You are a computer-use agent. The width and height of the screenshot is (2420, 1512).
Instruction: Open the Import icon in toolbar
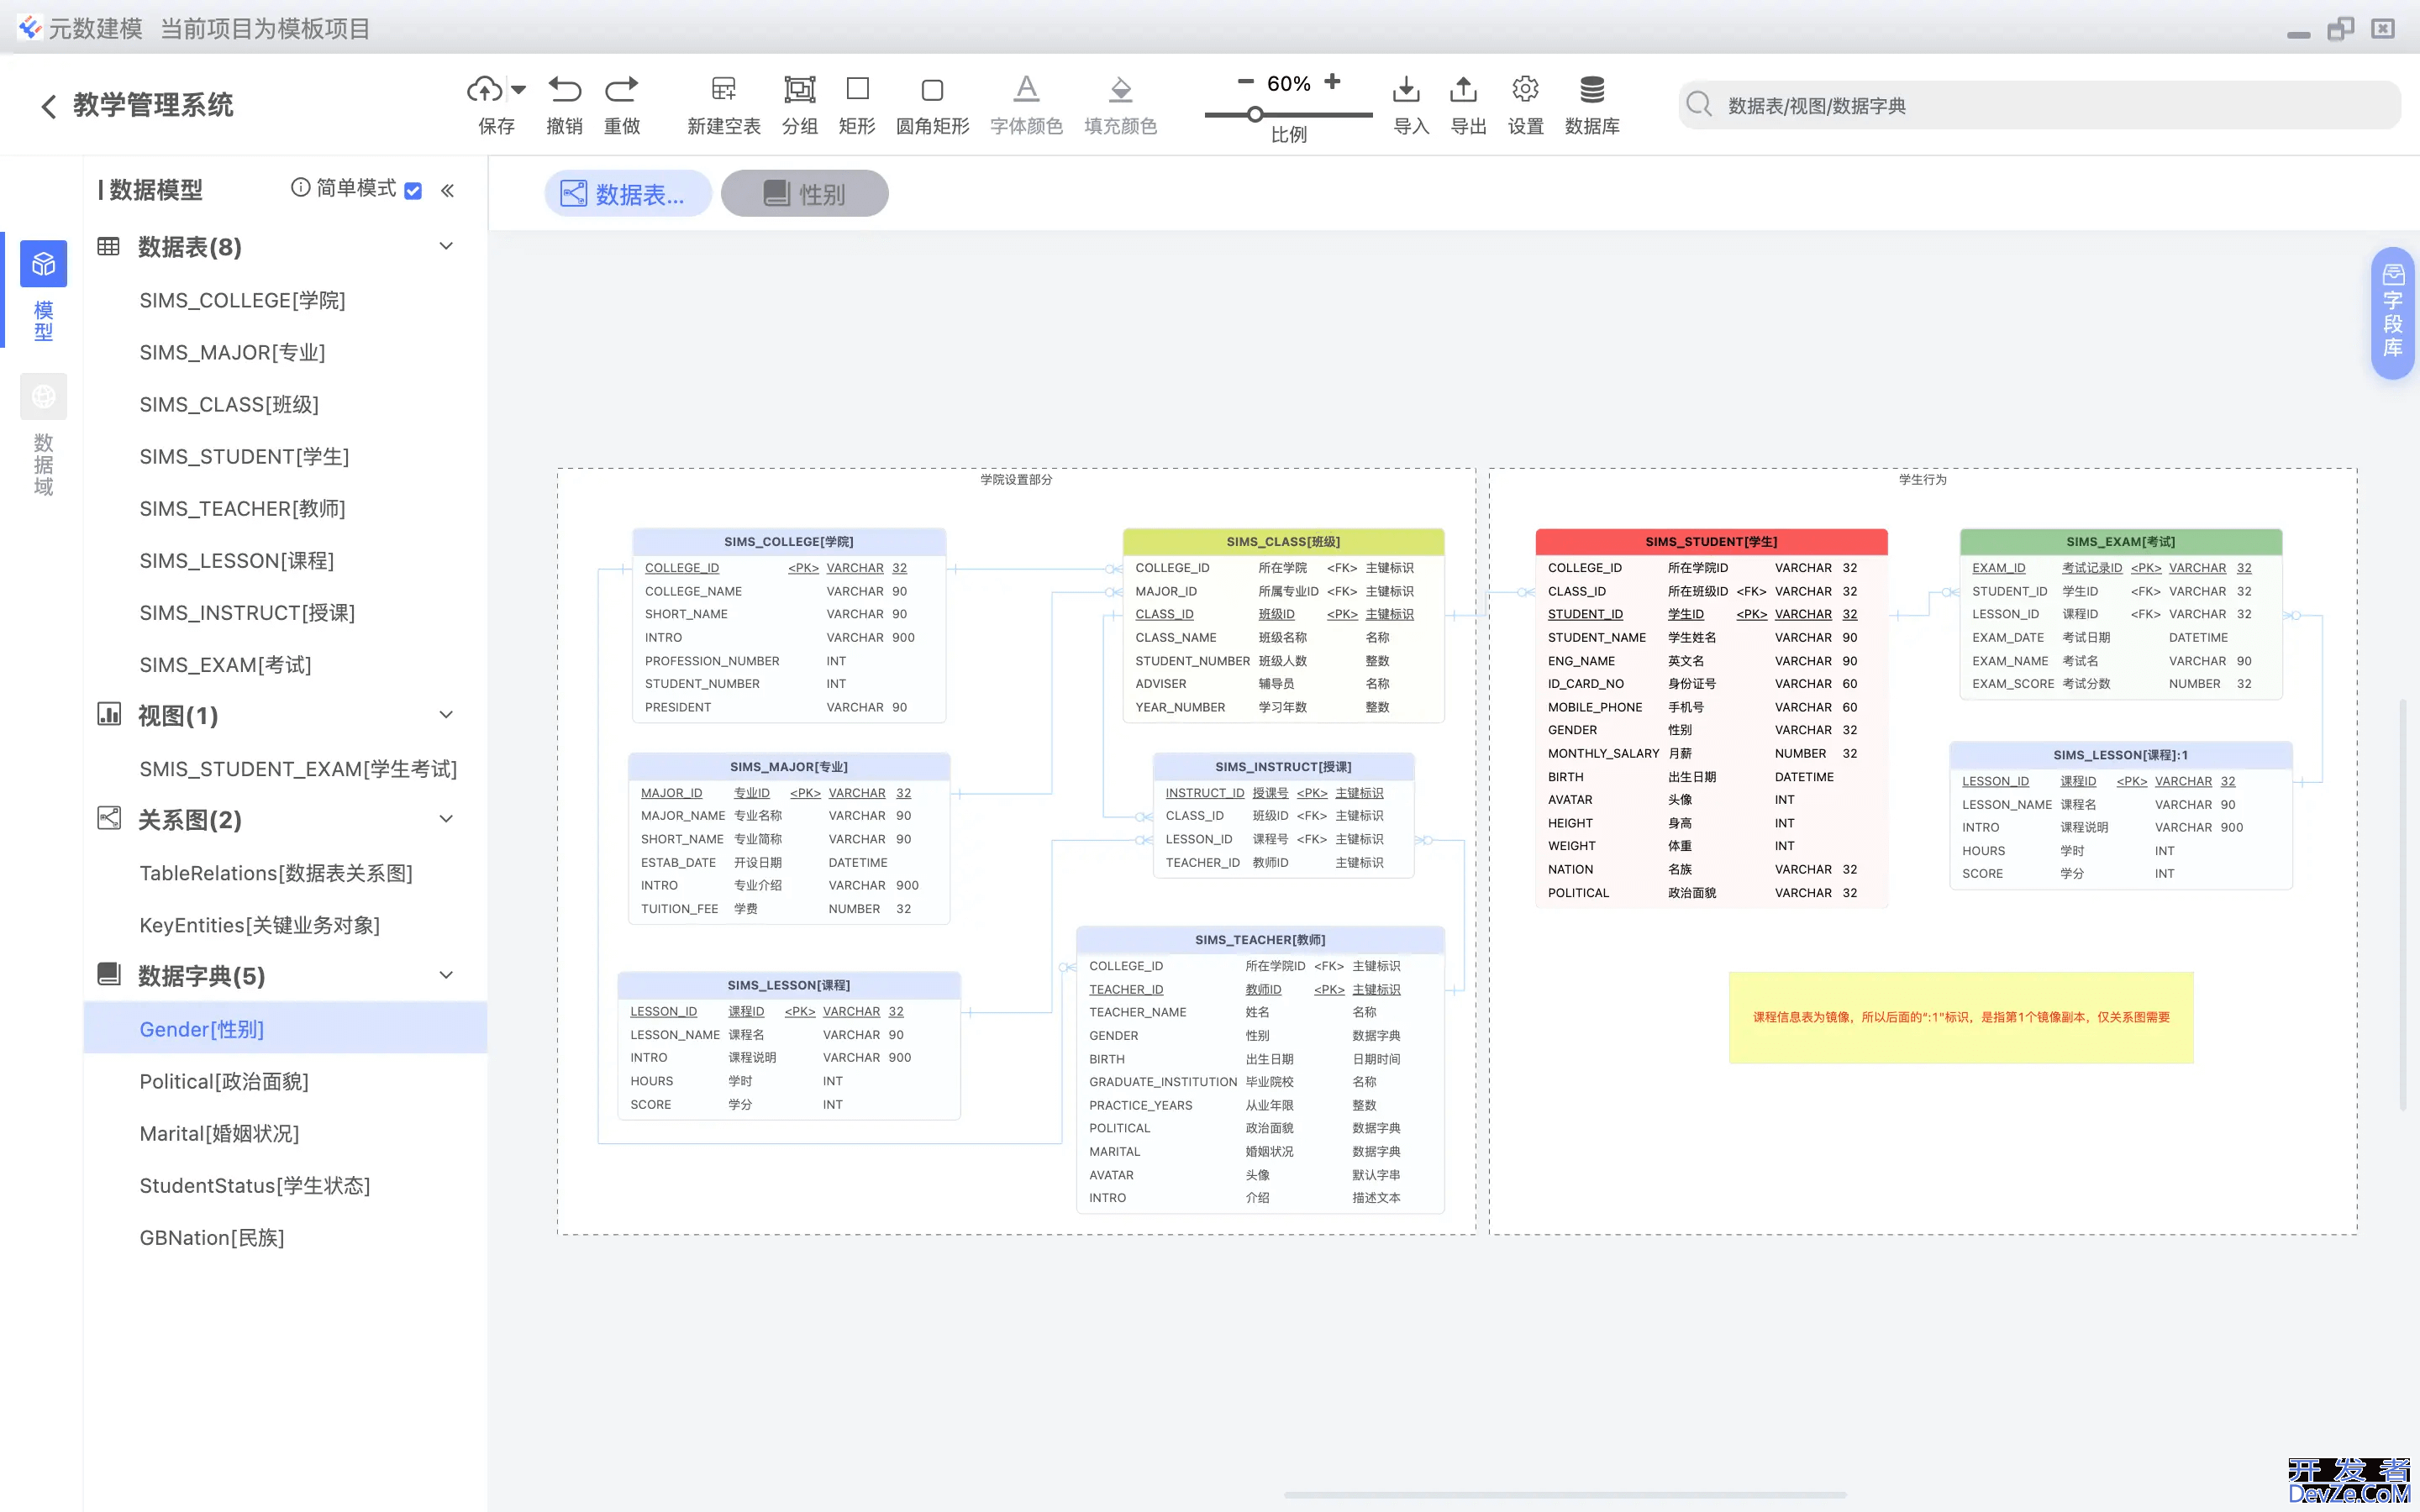(x=1406, y=89)
